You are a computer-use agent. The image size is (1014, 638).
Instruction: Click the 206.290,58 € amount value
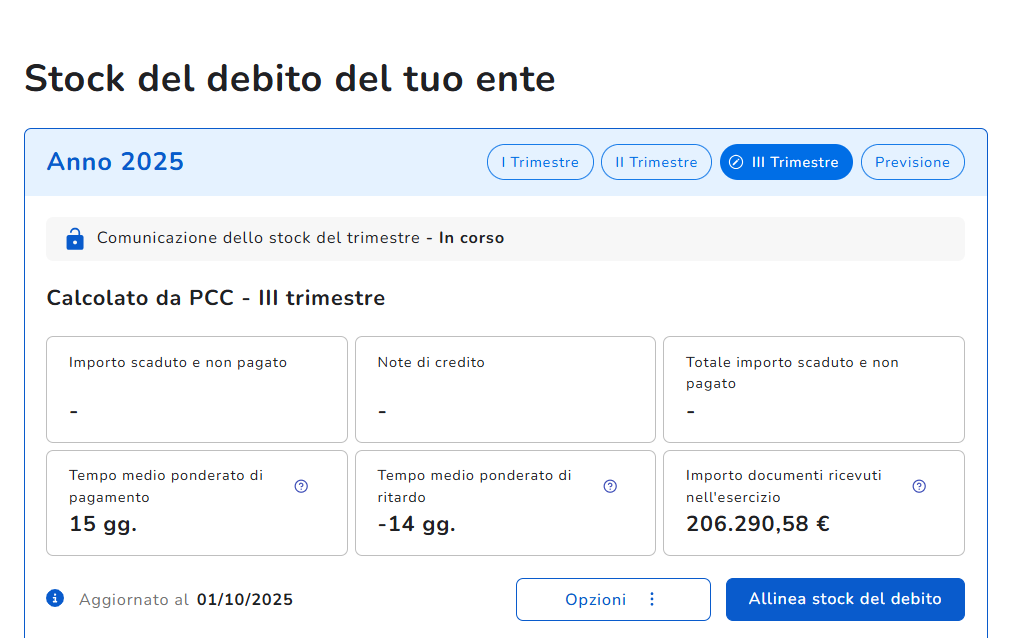pos(757,524)
